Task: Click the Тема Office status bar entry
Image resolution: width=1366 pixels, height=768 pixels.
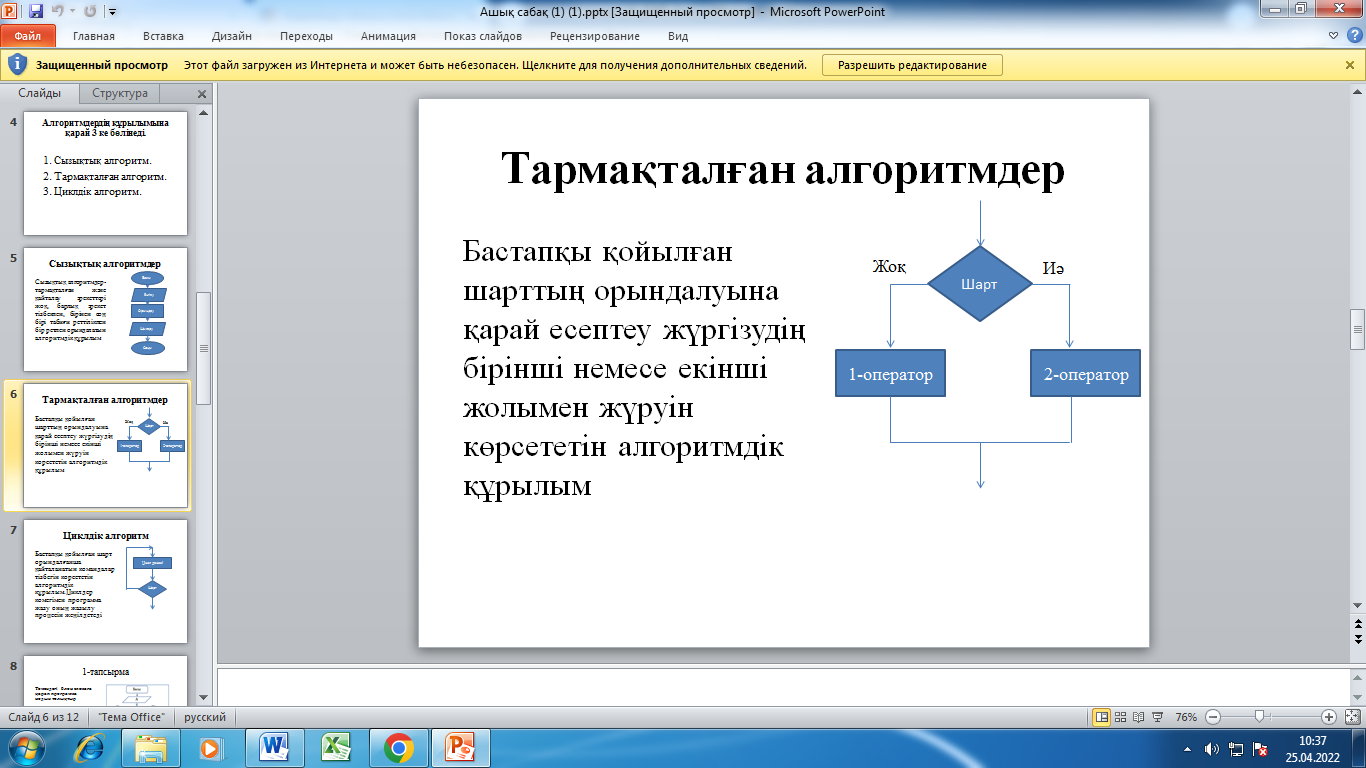Action: coord(132,717)
